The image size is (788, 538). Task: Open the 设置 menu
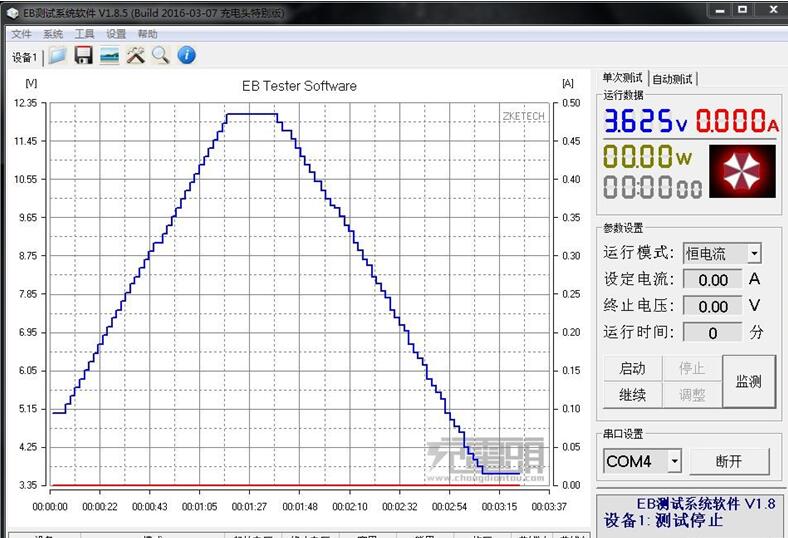pyautogui.click(x=116, y=34)
